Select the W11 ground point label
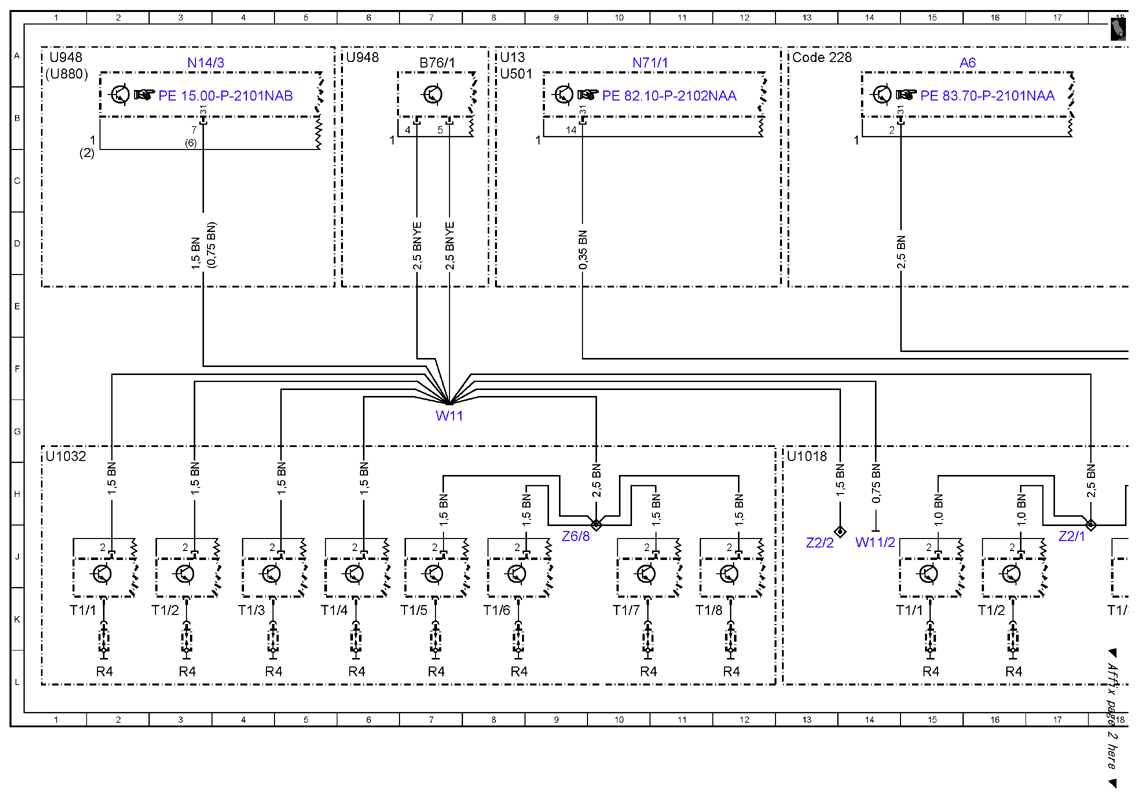Viewport: 1138px width, 798px height. tap(449, 416)
